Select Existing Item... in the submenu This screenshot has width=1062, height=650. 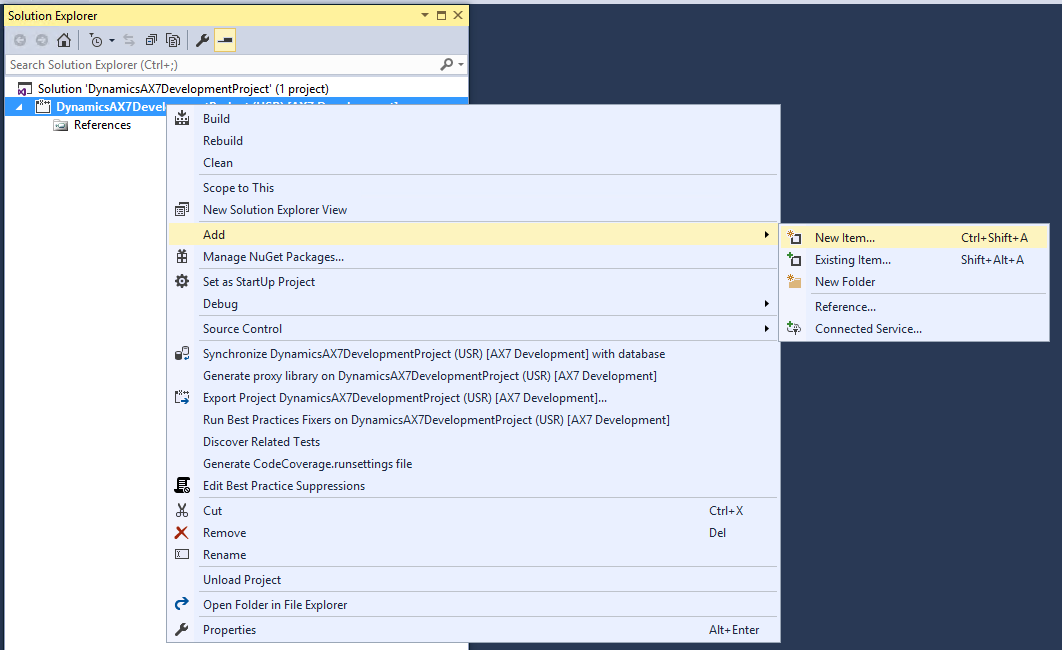(x=852, y=260)
